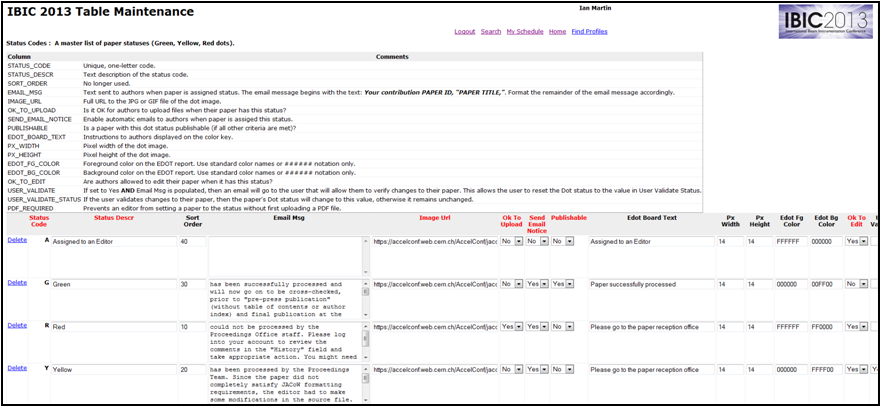Image resolution: width=881 pixels, height=407 pixels.
Task: Click the Px Height field in Green row
Action: (x=759, y=284)
